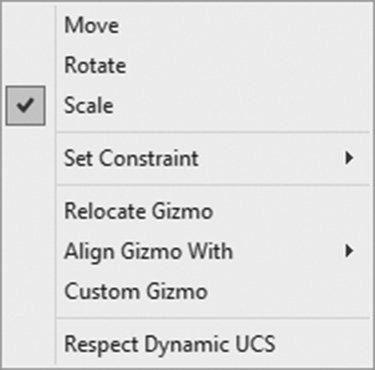This screenshot has height=370, width=375.
Task: Toggle Respect Dynamic UCS setting
Action: (x=213, y=344)
